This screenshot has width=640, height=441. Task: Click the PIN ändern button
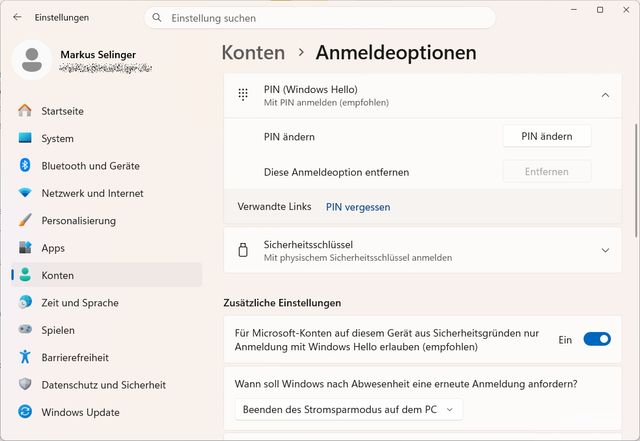pos(547,136)
